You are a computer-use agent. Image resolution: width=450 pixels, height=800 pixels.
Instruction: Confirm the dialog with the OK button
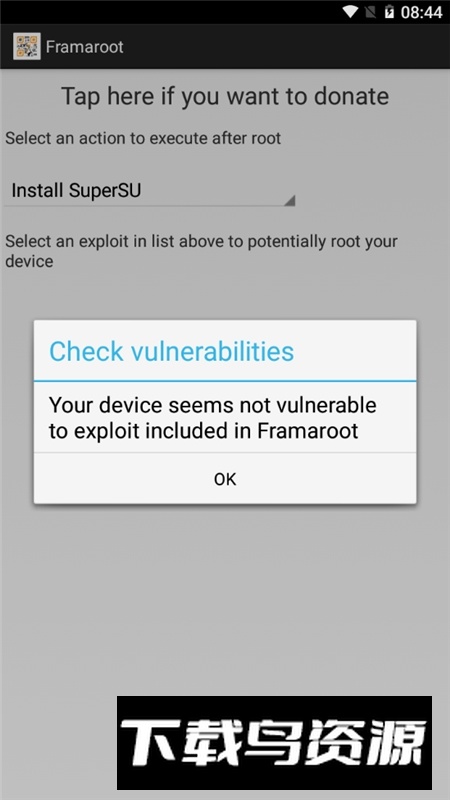point(225,479)
